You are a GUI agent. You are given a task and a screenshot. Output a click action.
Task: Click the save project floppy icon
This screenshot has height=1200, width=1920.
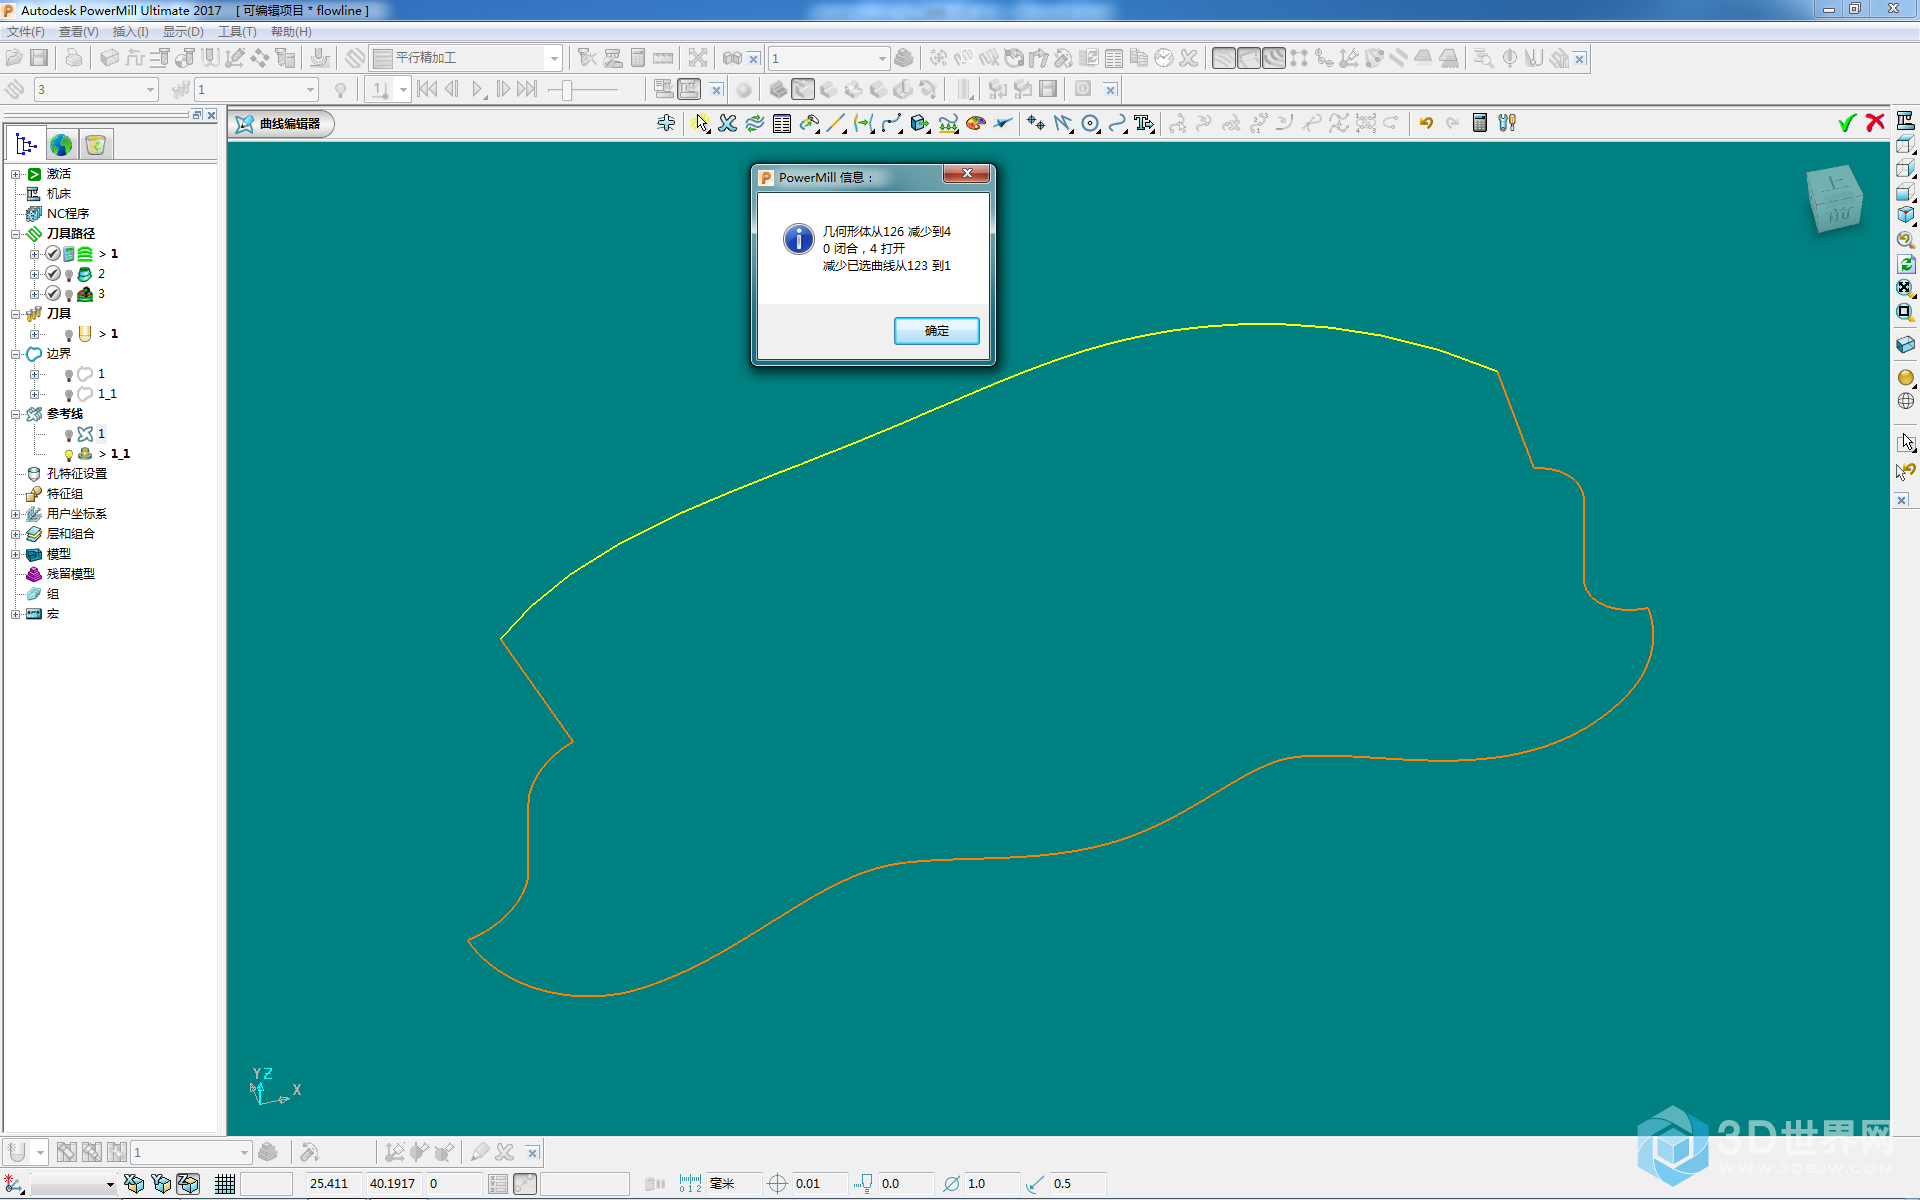pyautogui.click(x=39, y=58)
